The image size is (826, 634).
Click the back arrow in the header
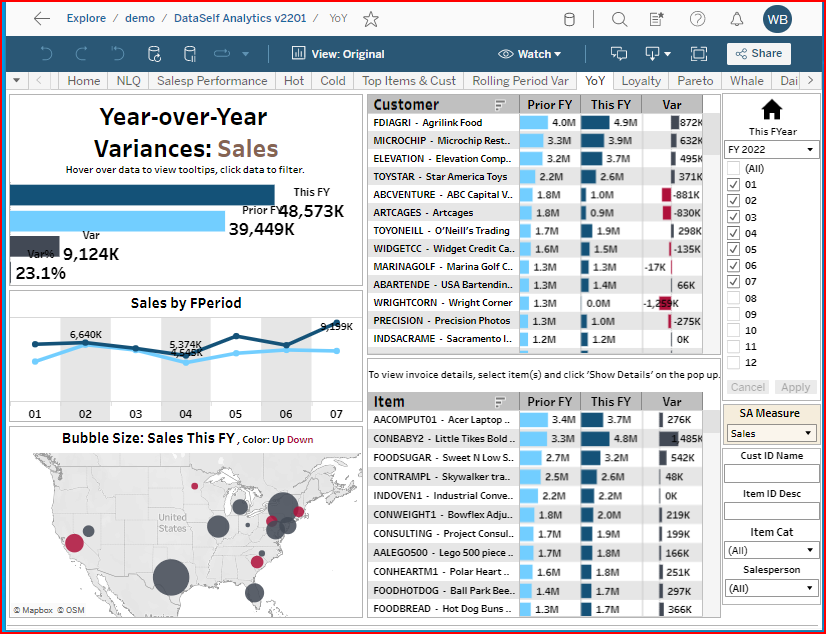[41, 19]
